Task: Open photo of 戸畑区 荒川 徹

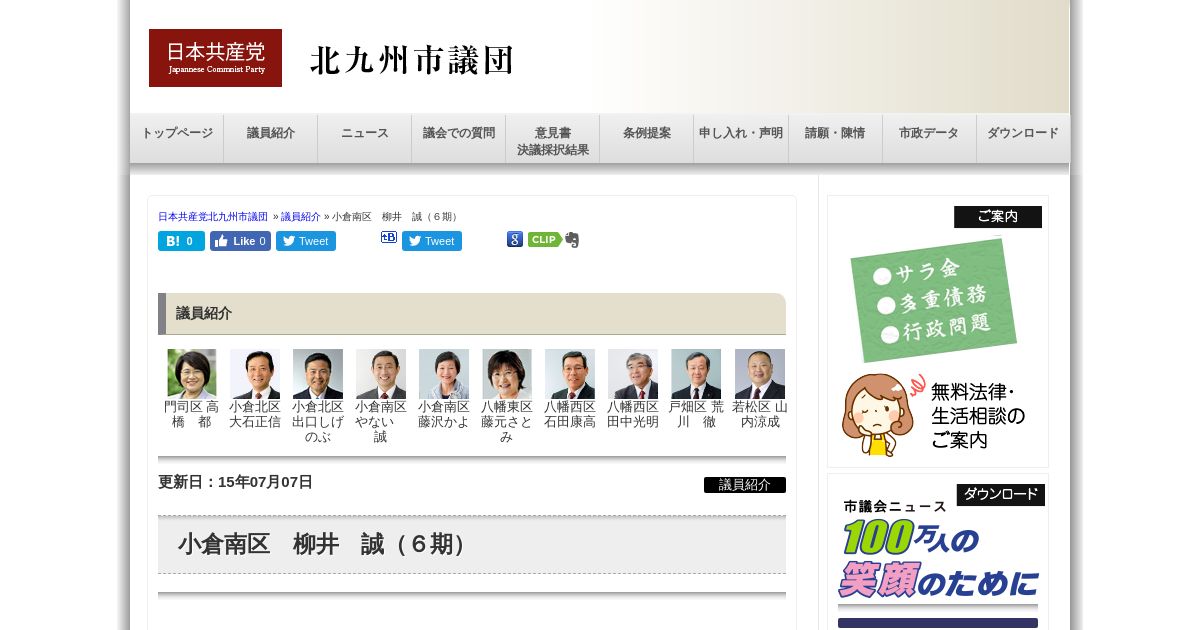Action: [696, 374]
